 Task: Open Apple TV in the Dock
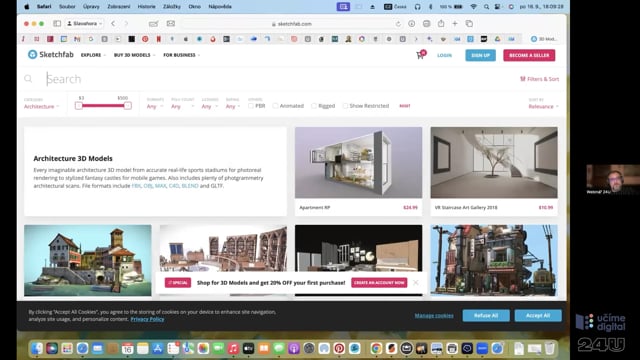[x=248, y=348]
